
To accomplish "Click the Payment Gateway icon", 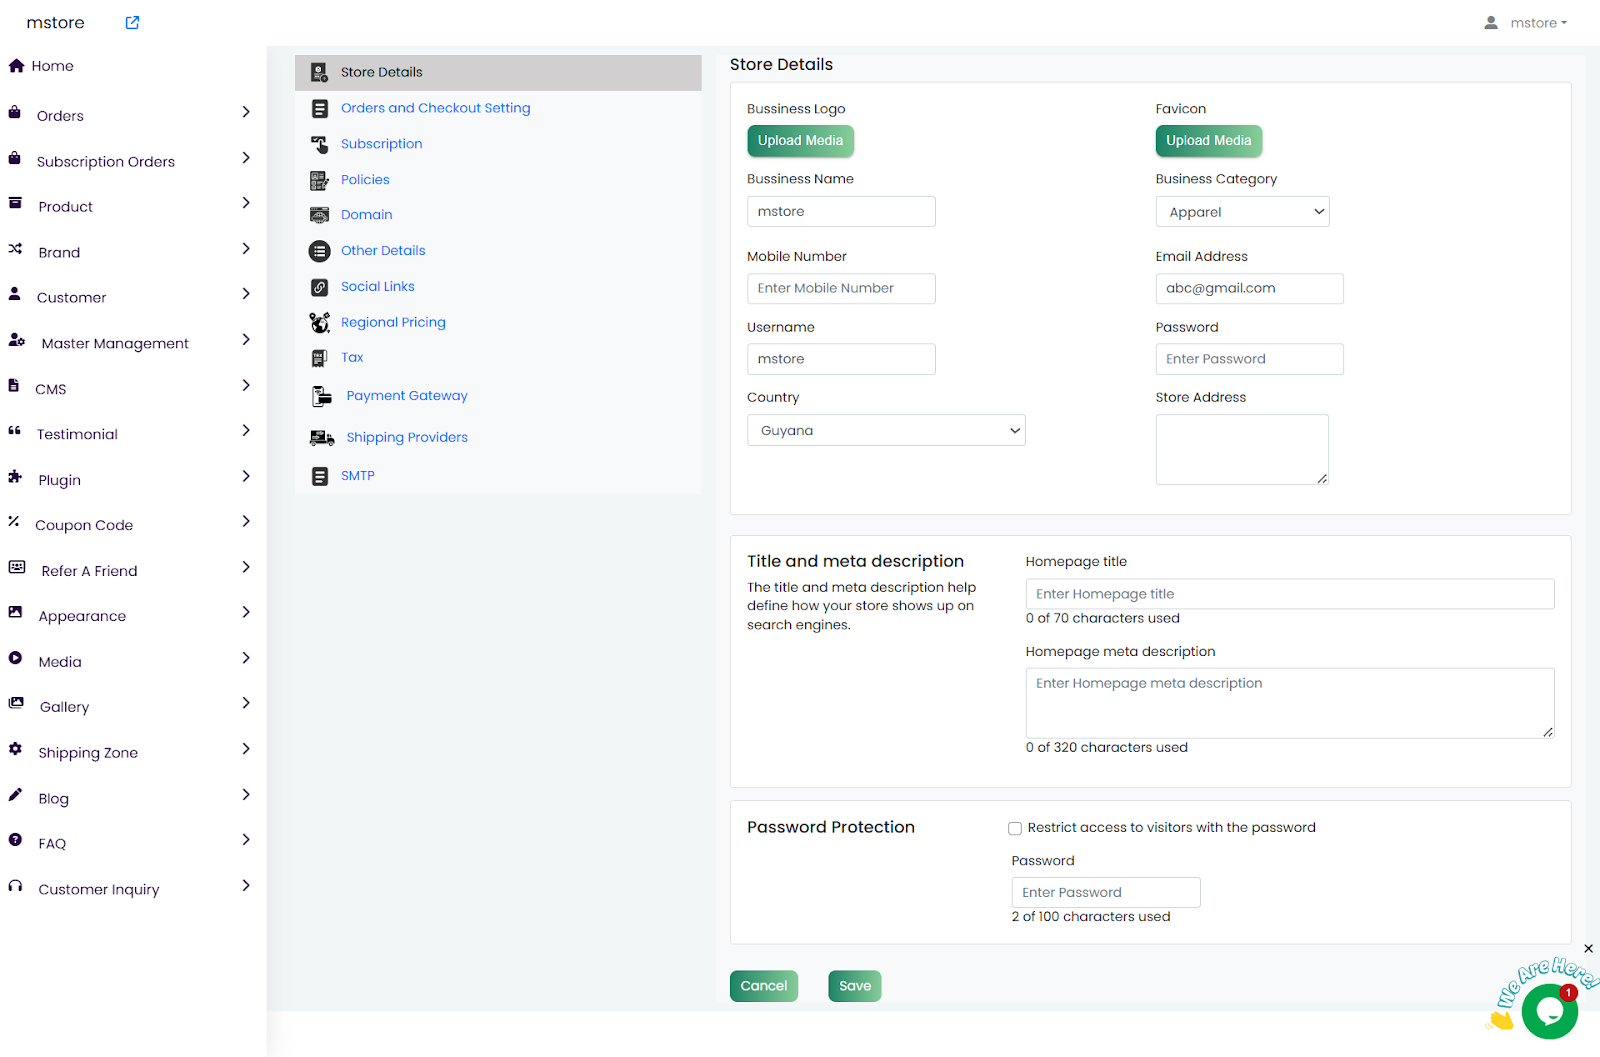I will tap(321, 397).
